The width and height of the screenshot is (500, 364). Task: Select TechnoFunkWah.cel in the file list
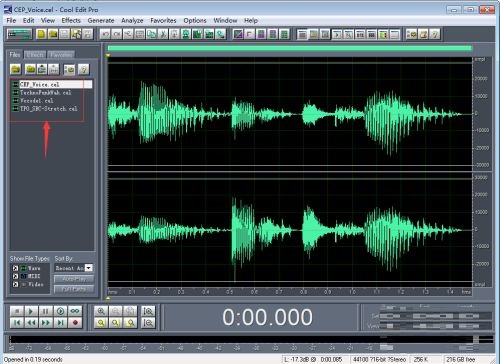[x=45, y=93]
